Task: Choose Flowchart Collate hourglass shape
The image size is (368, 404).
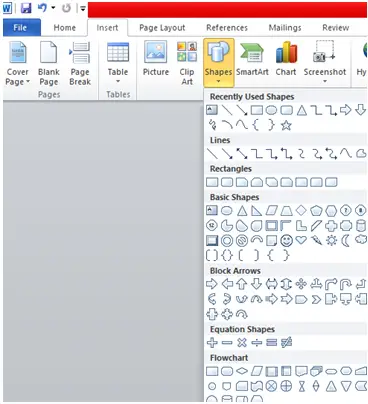Action: tap(301, 386)
